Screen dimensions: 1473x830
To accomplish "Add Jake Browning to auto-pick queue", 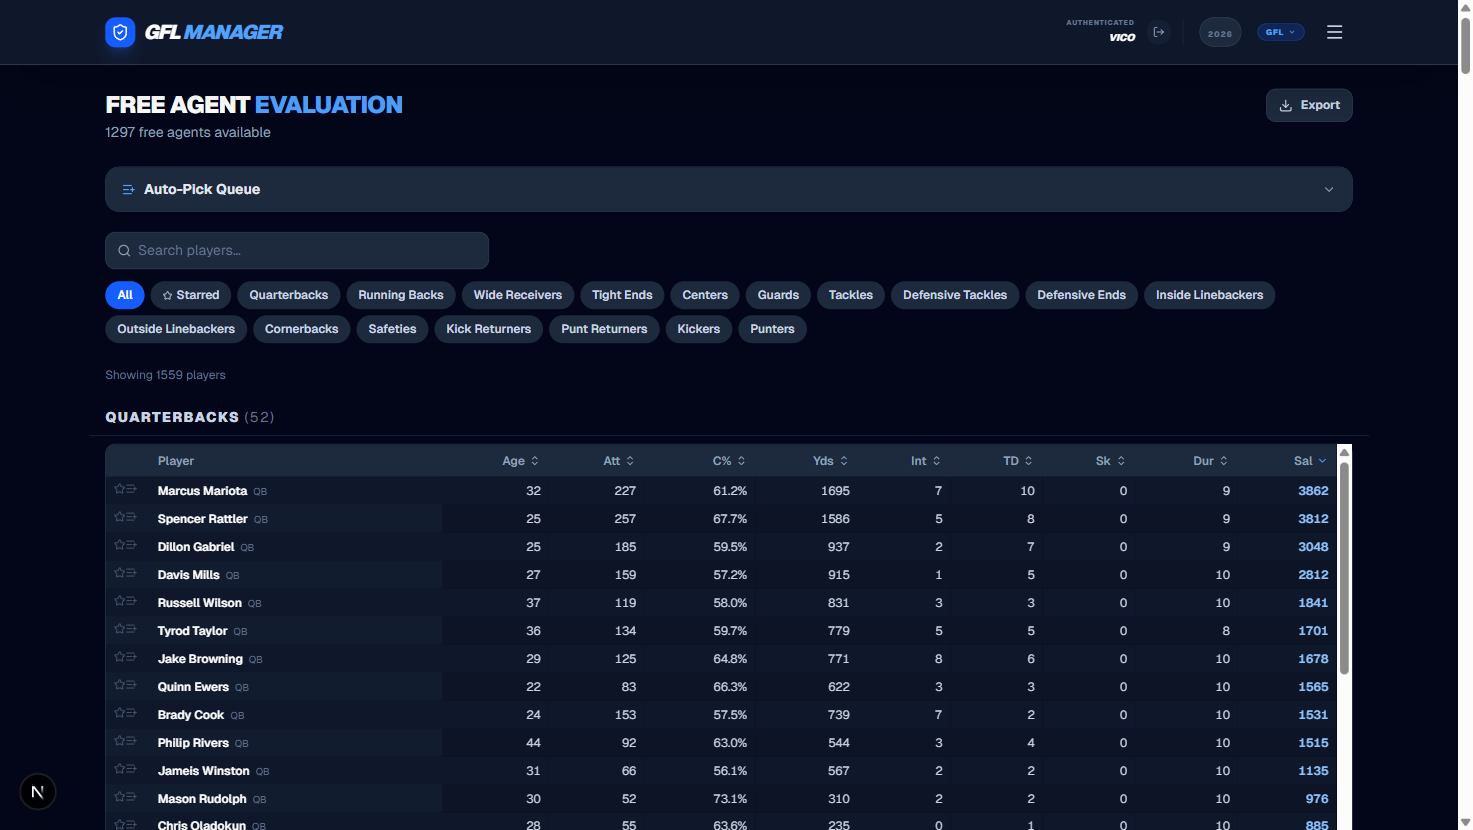I will 131,657.
